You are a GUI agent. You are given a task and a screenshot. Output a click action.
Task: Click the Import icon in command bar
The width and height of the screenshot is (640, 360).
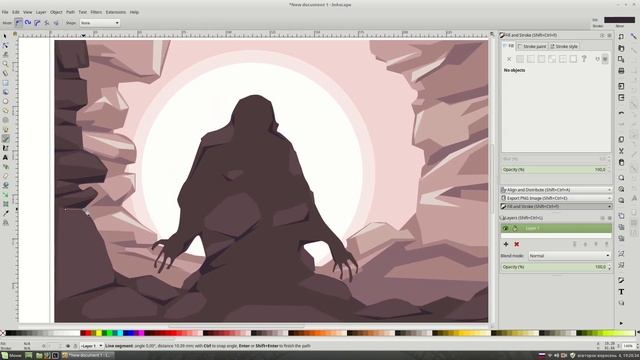click(621, 86)
